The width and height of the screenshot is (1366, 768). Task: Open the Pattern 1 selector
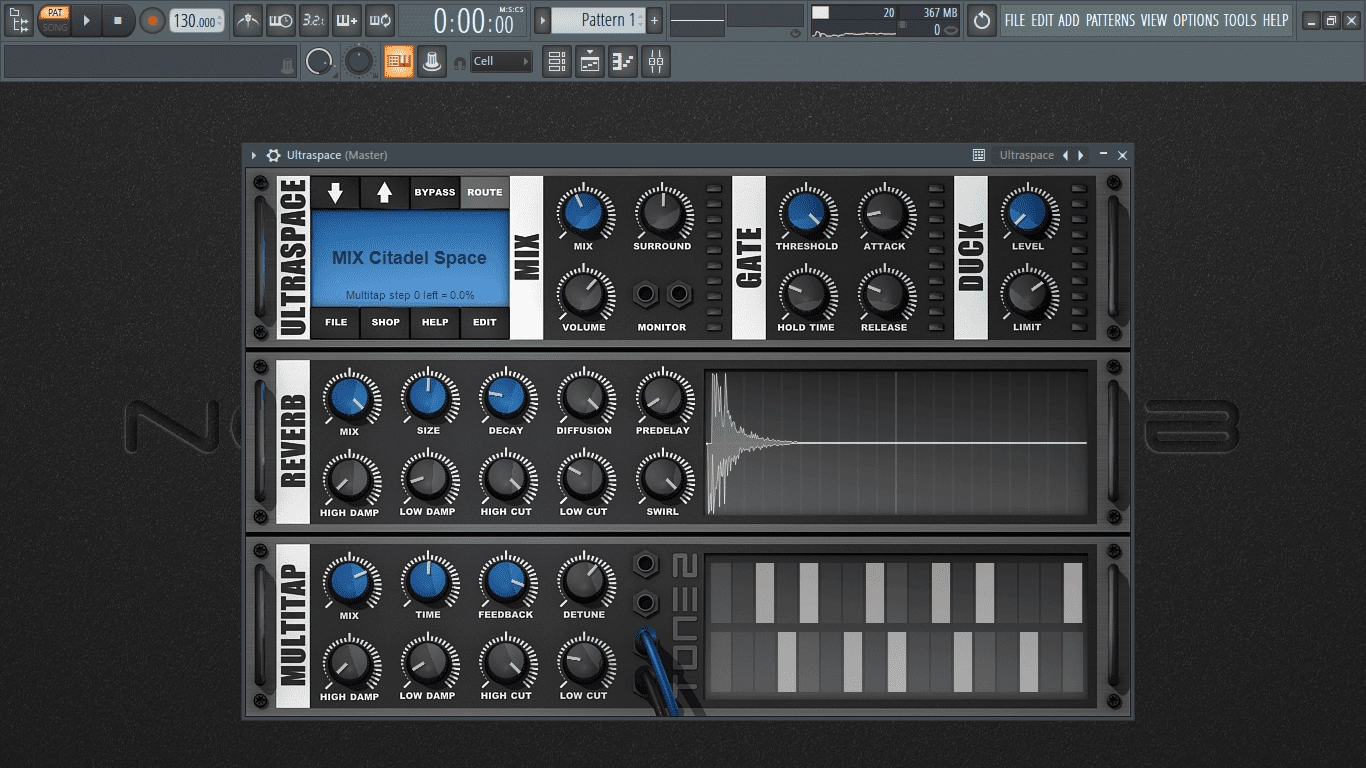point(598,20)
